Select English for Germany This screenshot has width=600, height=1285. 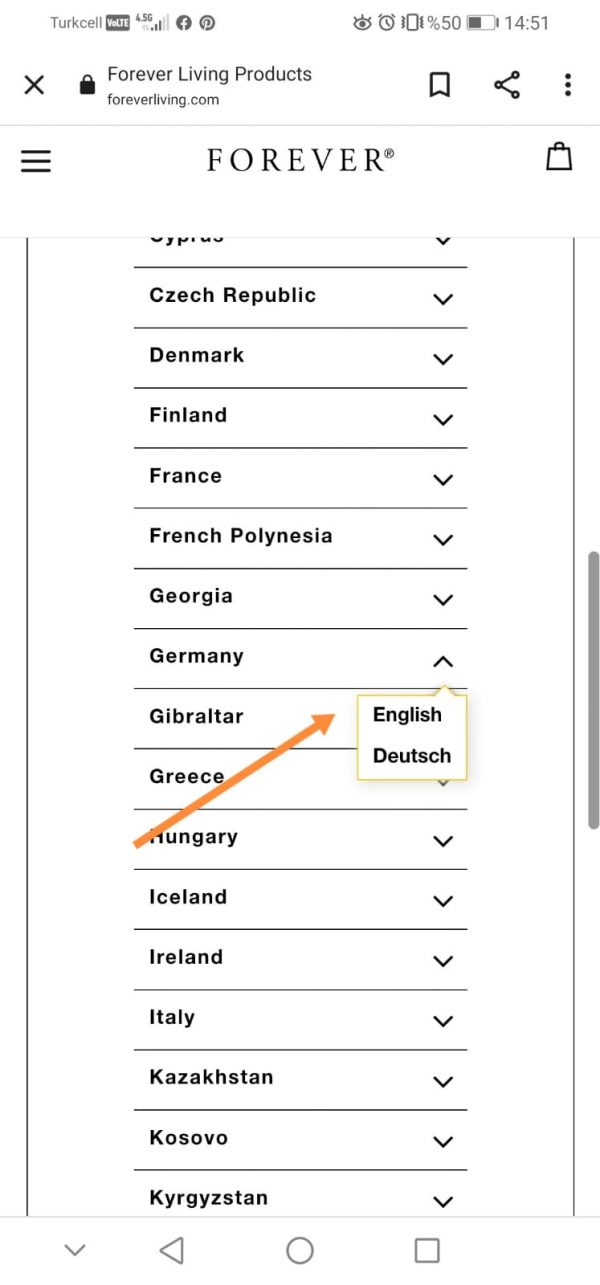click(407, 715)
